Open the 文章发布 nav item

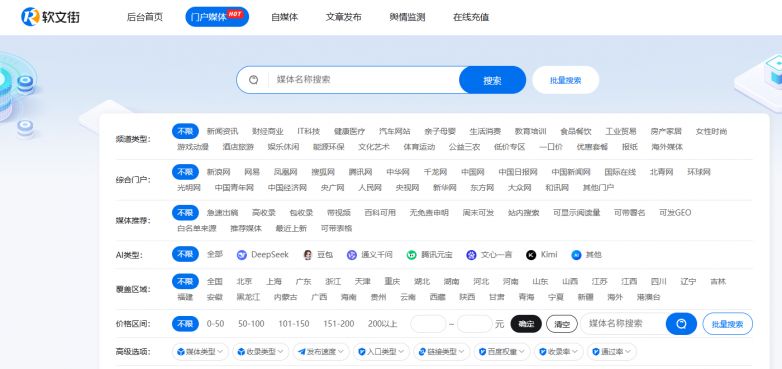tap(344, 17)
